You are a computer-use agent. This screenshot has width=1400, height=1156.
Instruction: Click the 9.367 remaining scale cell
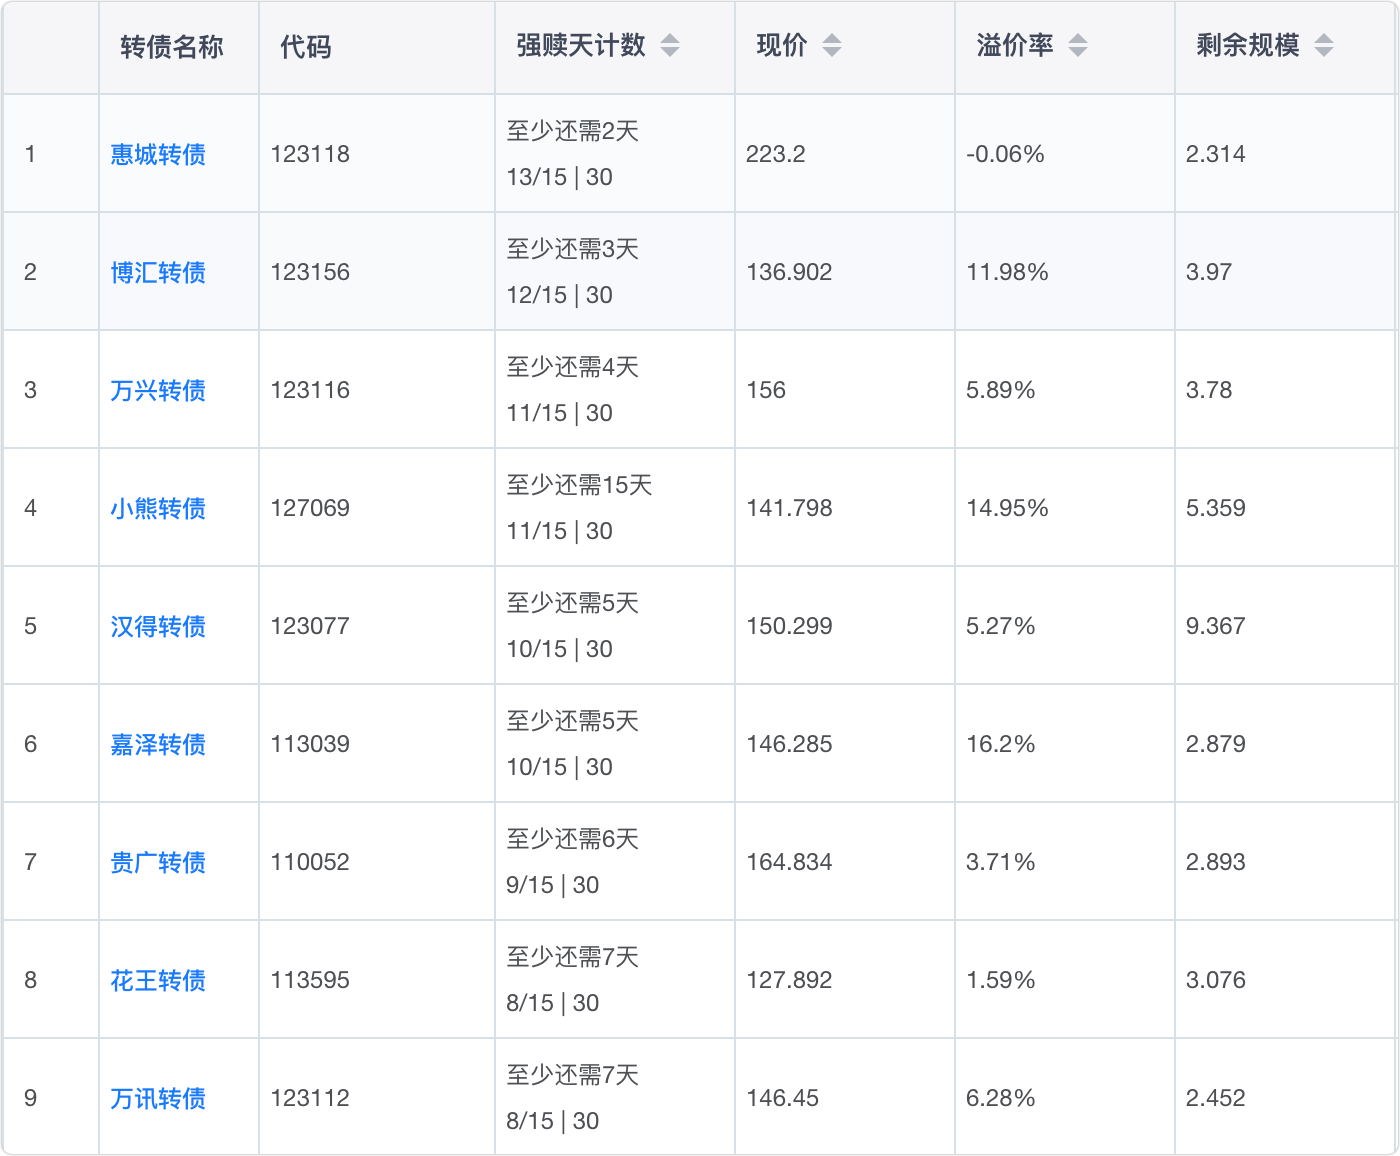pos(1215,626)
